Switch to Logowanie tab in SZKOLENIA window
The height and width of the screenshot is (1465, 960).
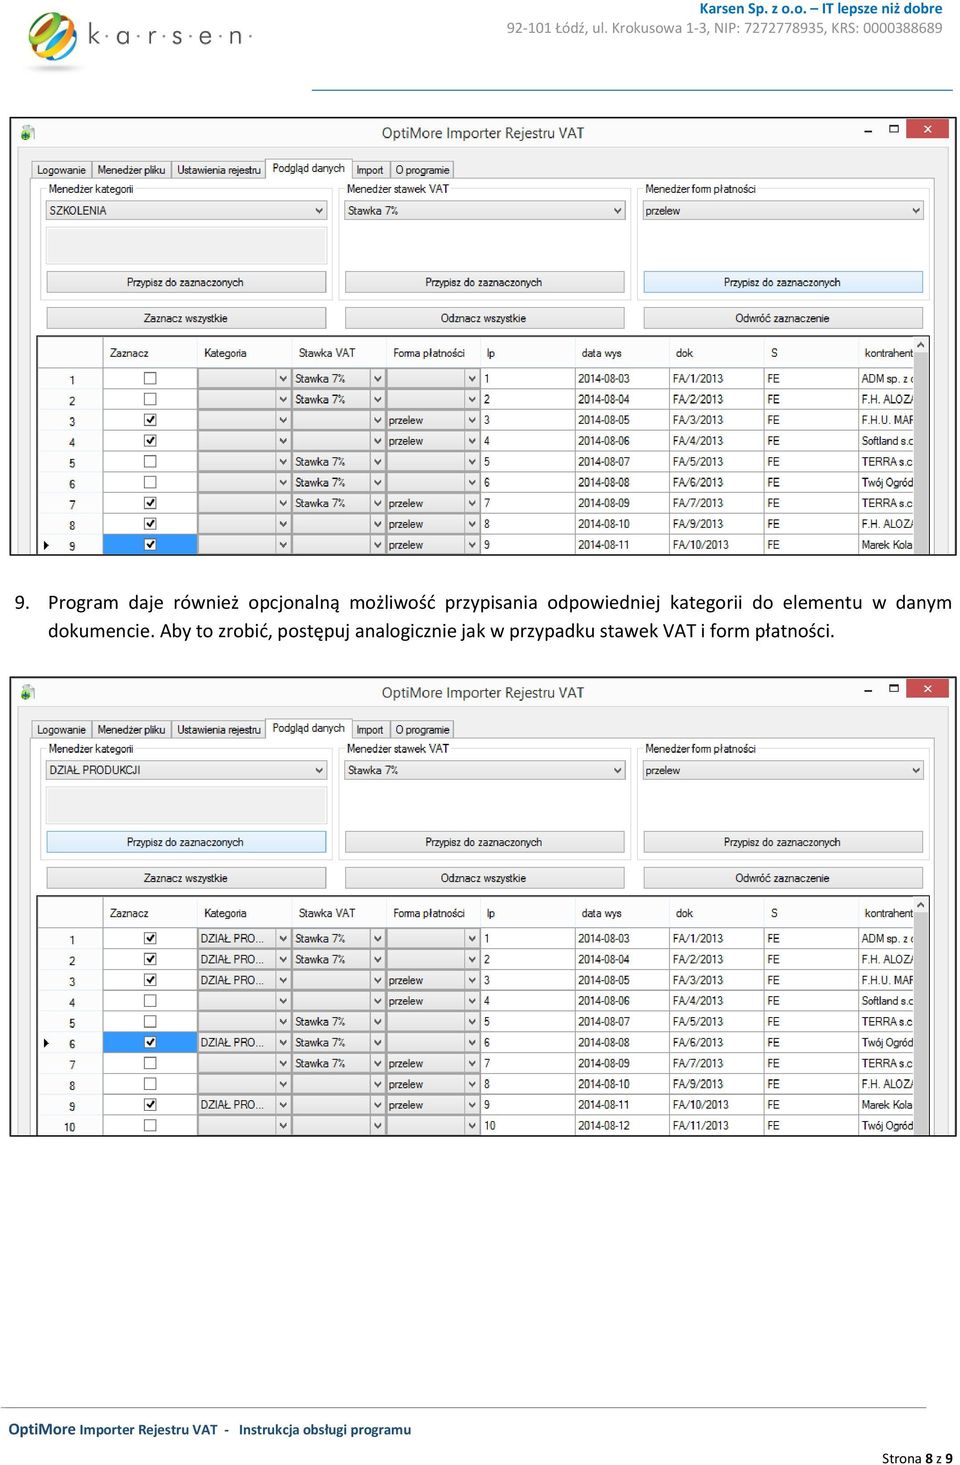[x=61, y=170]
